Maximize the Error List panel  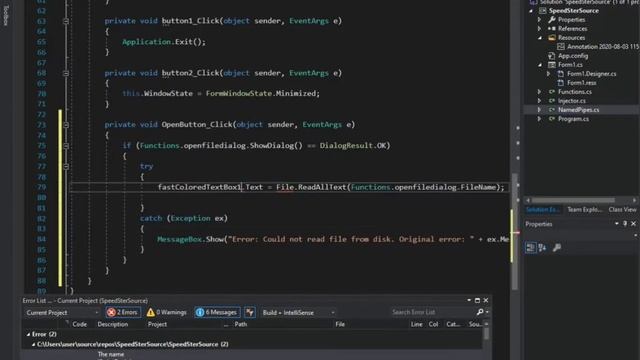click(x=477, y=300)
